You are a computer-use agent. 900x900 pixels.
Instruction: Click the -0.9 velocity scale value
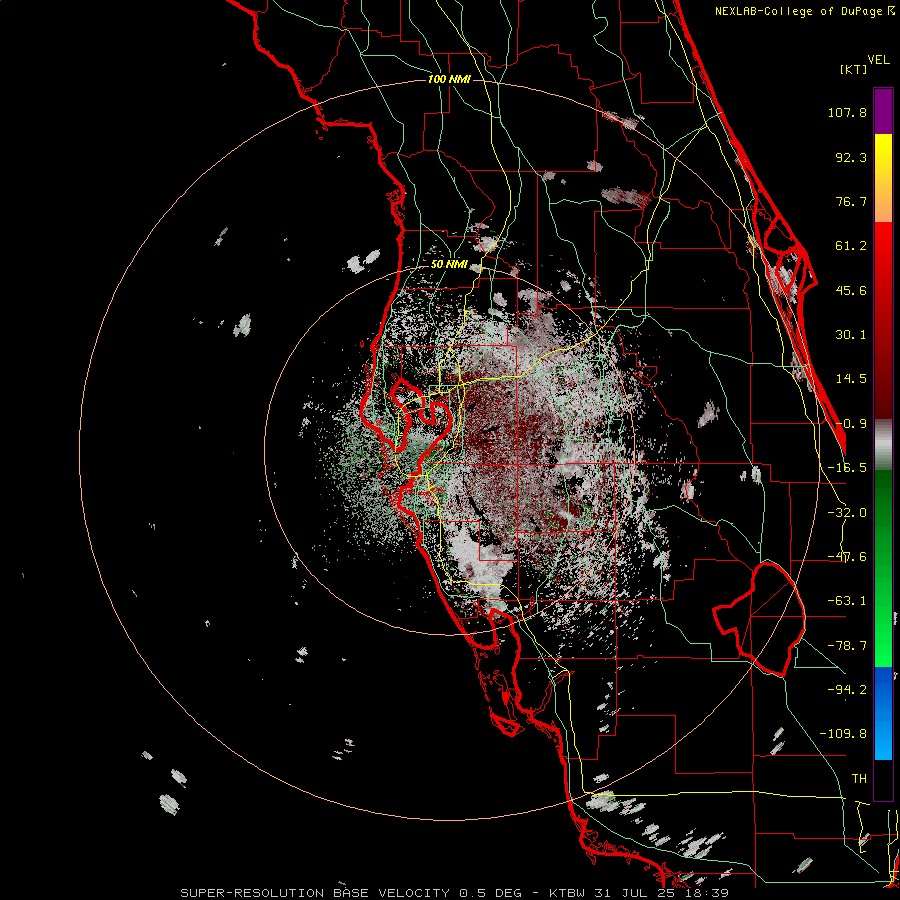[851, 424]
